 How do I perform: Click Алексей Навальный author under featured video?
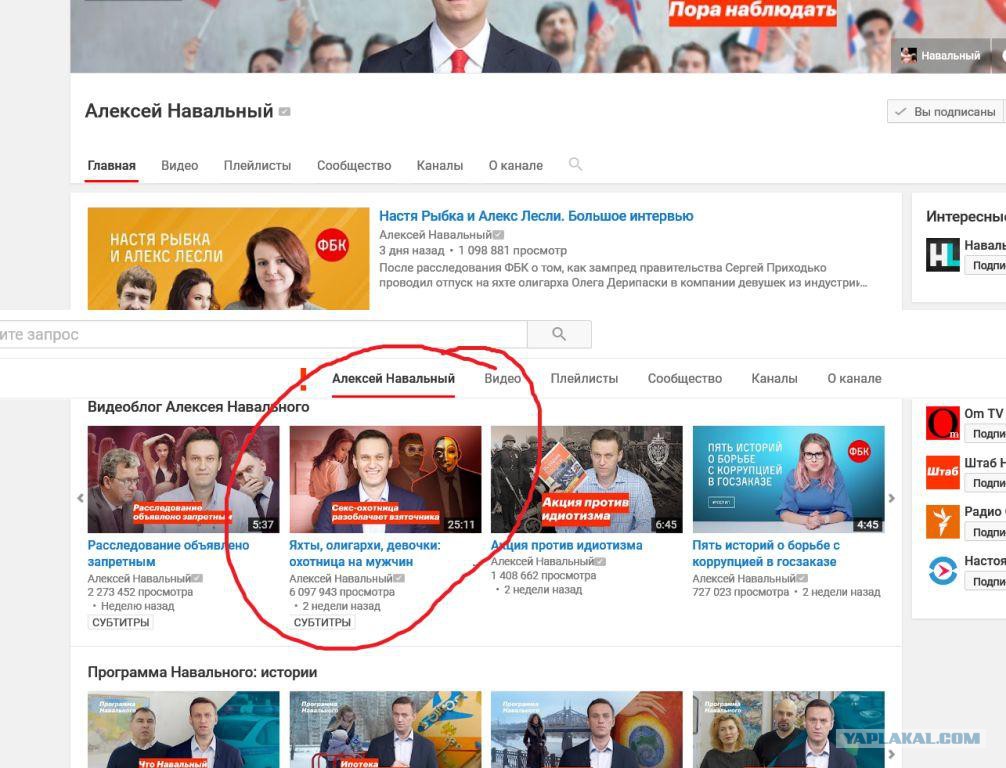pyautogui.click(x=435, y=235)
